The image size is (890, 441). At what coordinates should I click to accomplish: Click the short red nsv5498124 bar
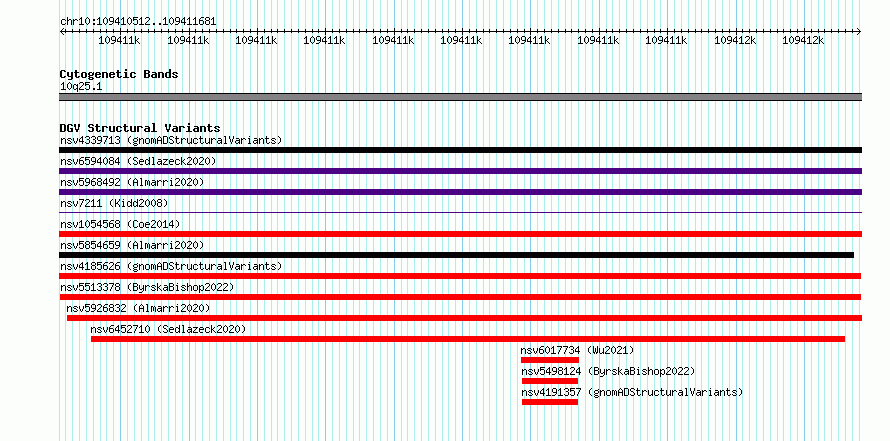(549, 381)
